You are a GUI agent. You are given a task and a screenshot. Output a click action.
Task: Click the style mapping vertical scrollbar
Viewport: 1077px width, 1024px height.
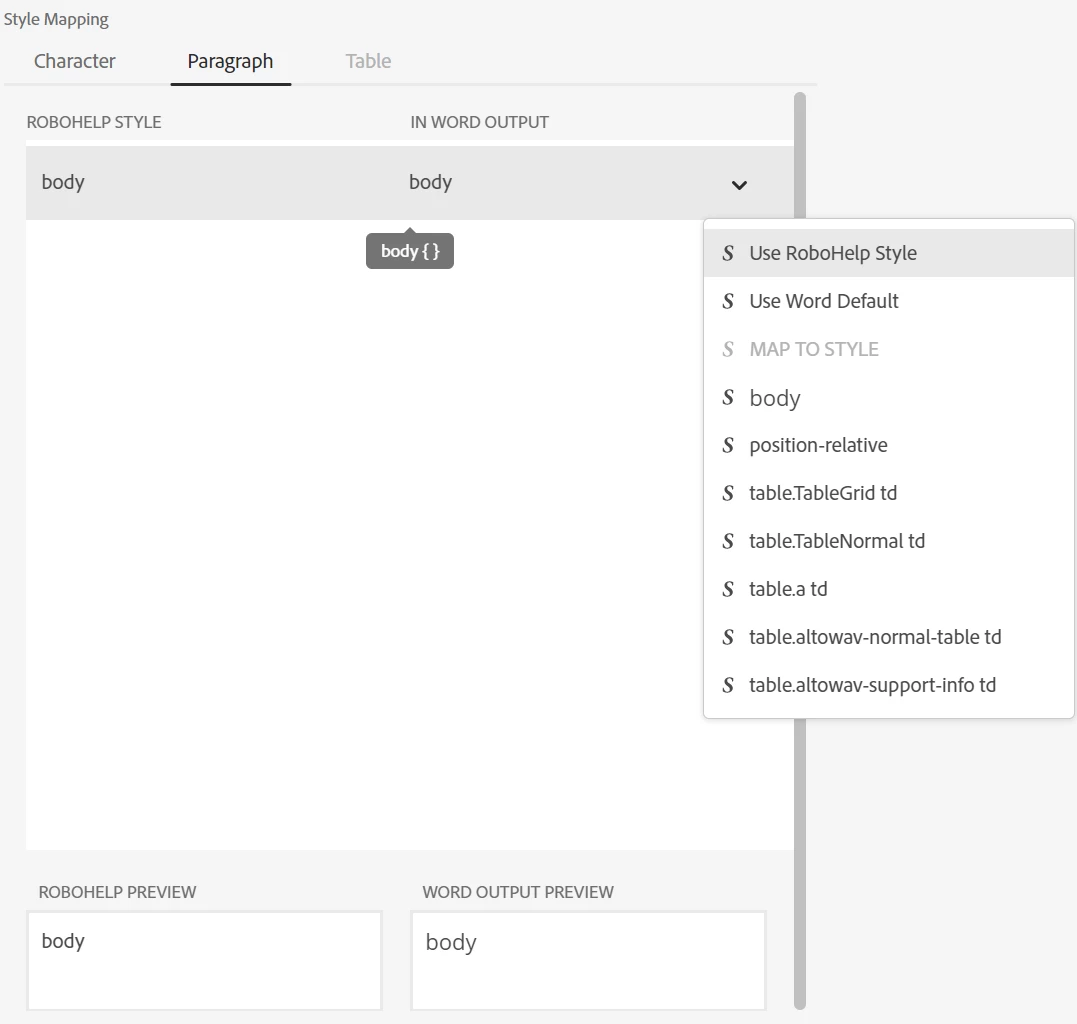[x=800, y=551]
